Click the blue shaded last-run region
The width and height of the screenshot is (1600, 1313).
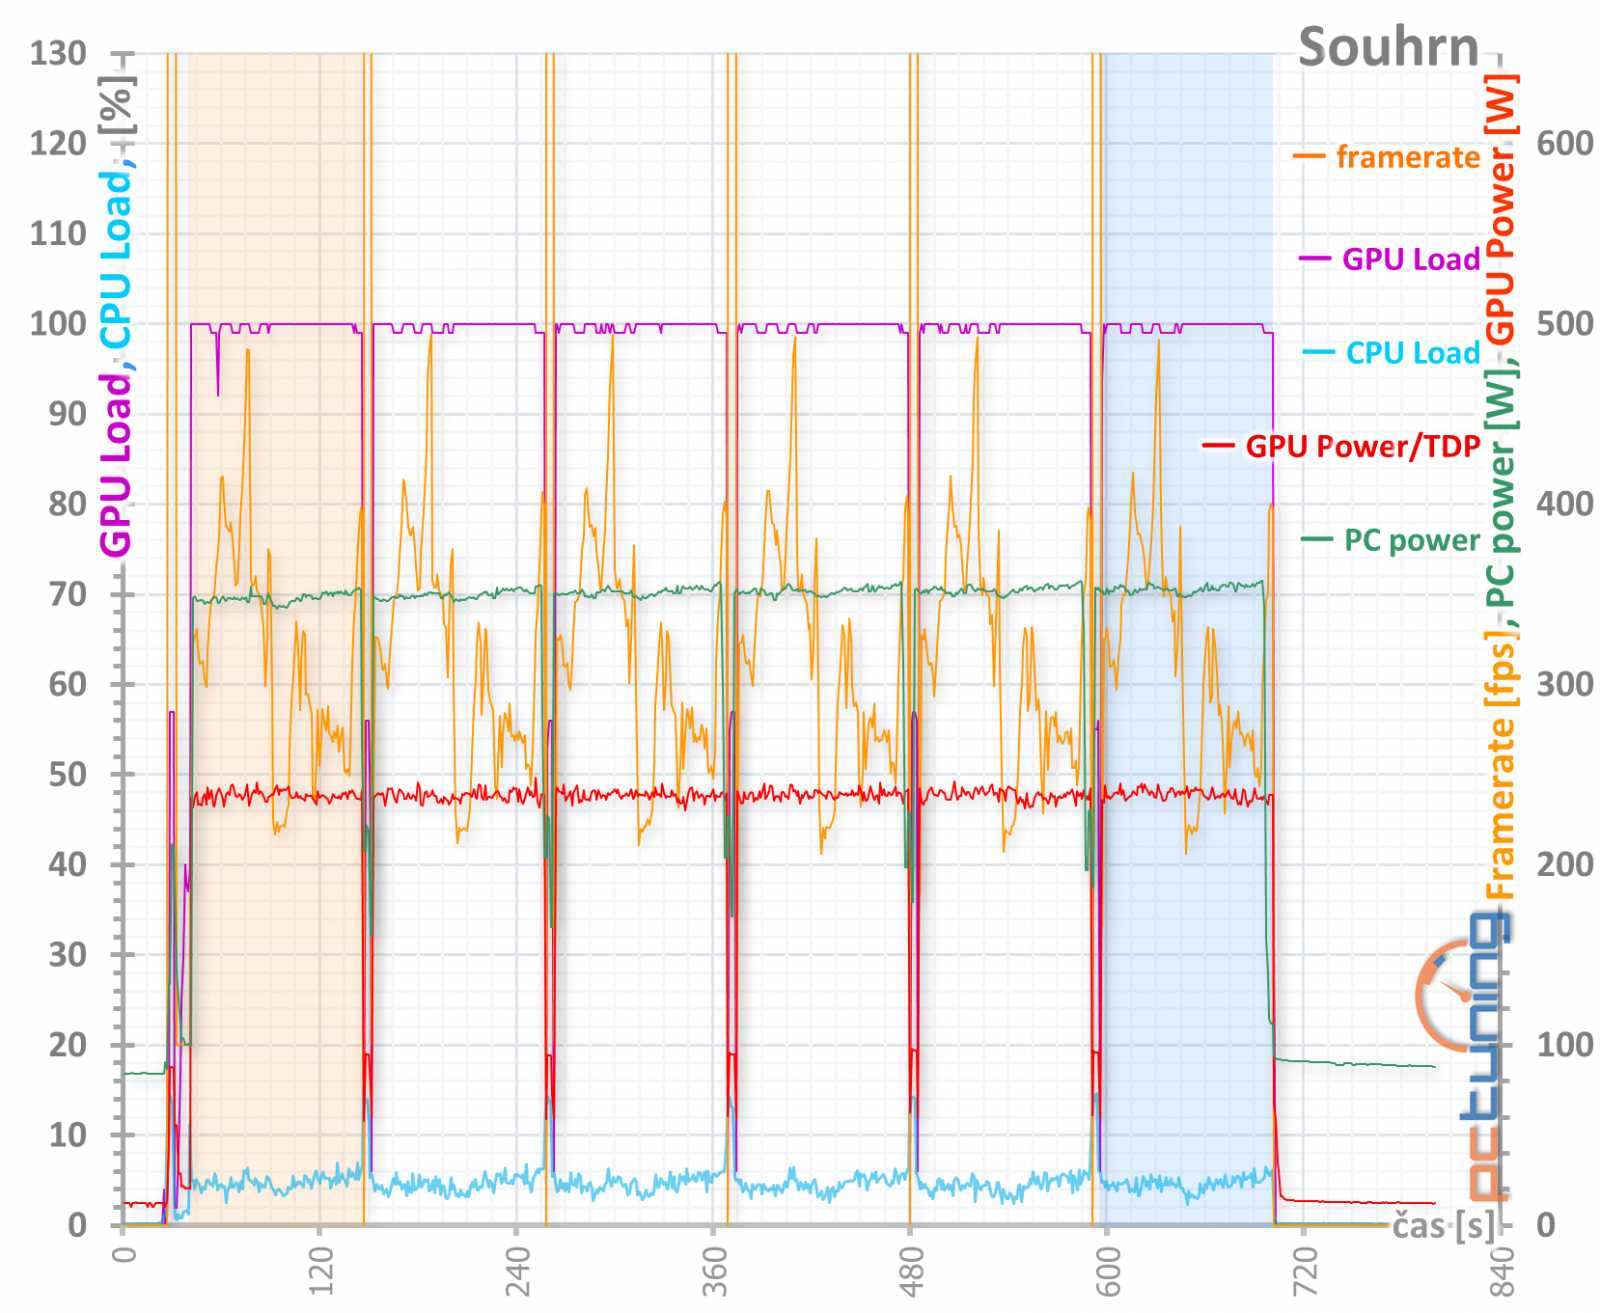click(x=1188, y=640)
